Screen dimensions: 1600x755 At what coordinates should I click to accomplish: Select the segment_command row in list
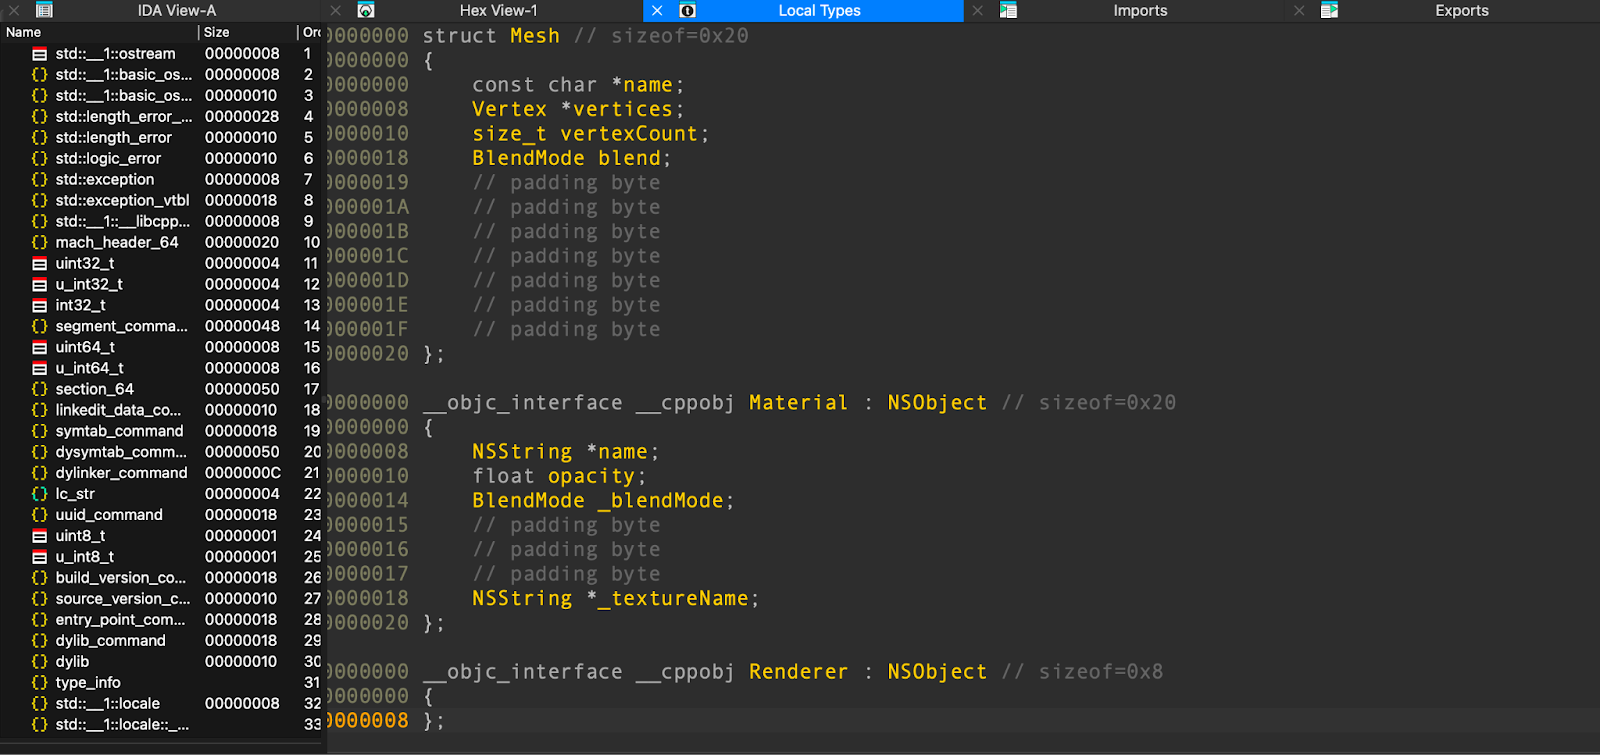tap(121, 326)
